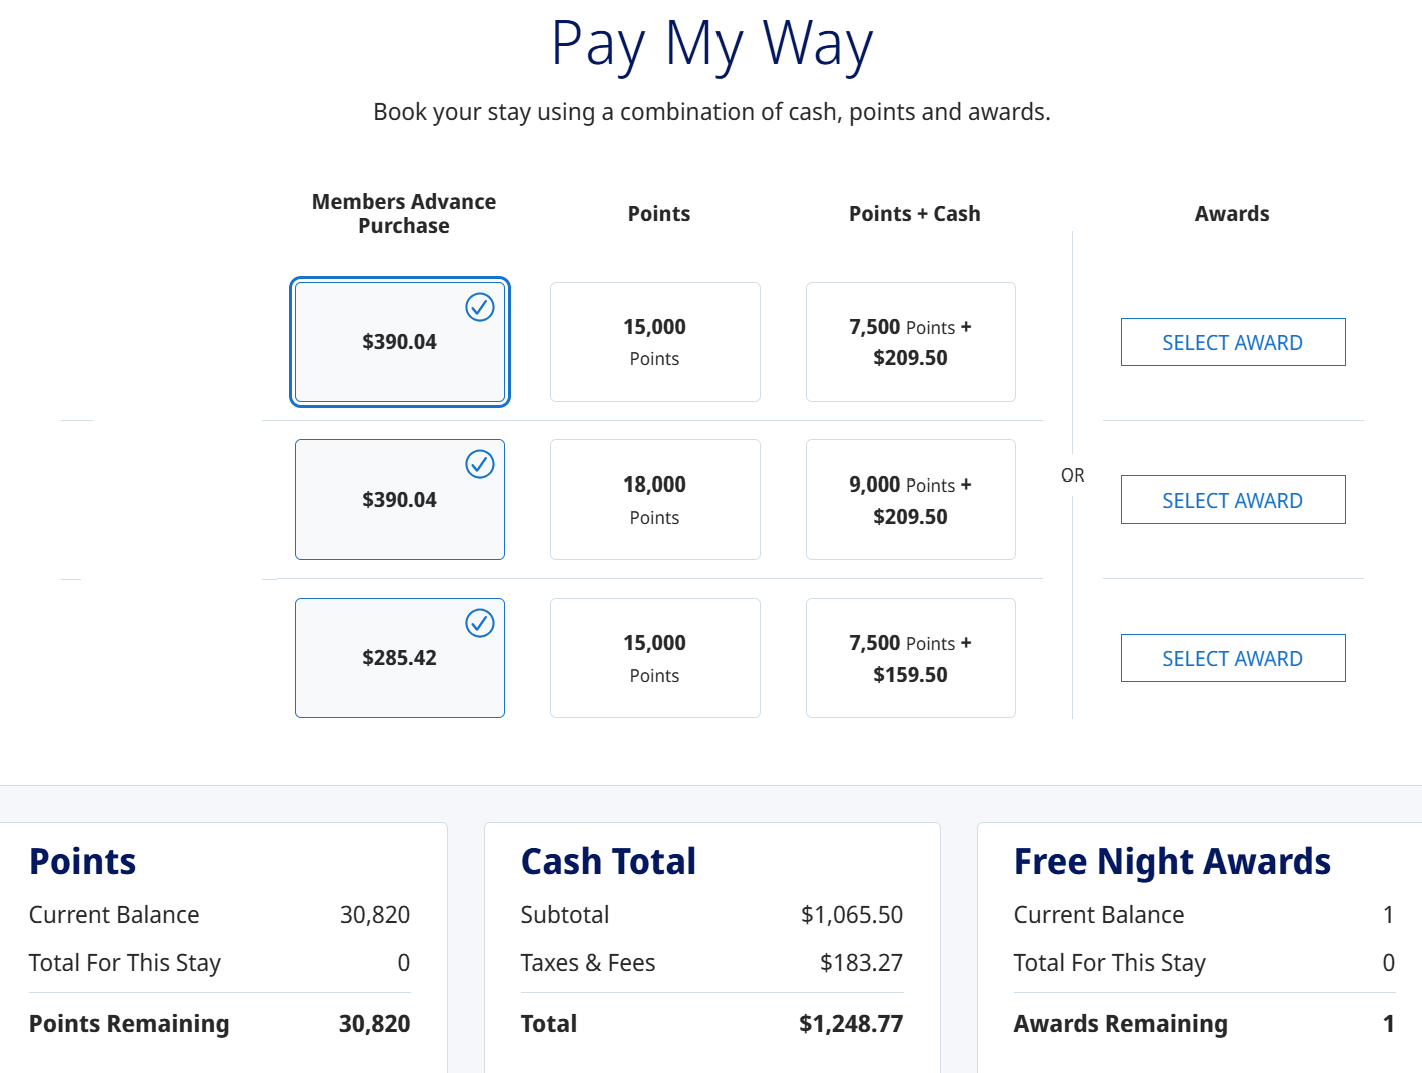Choose 7,500 Points + $209.50 option

(910, 342)
